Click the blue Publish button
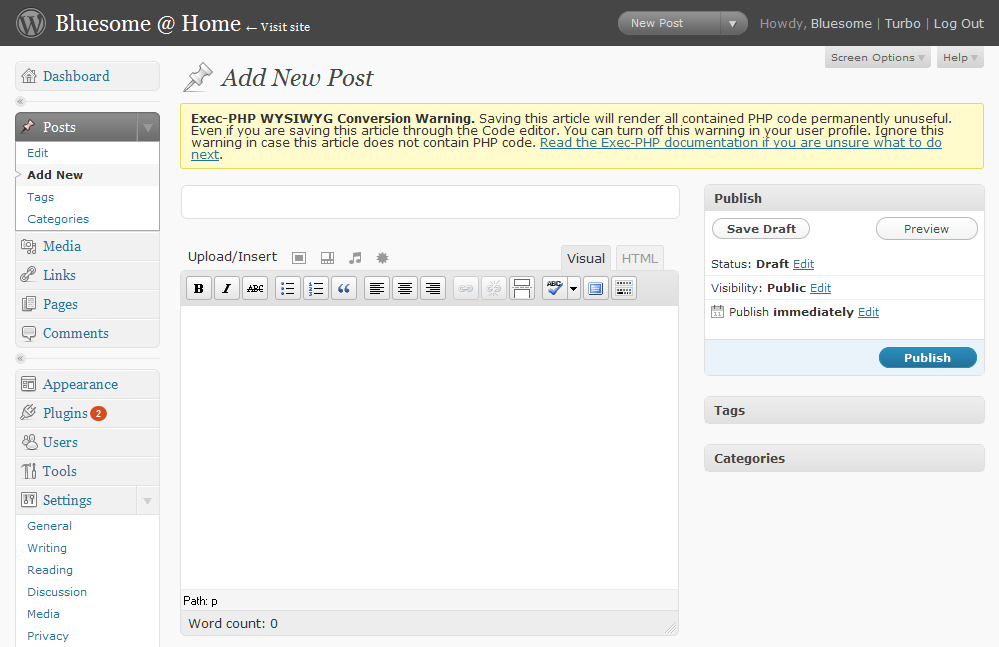Image resolution: width=999 pixels, height=647 pixels. (x=927, y=358)
